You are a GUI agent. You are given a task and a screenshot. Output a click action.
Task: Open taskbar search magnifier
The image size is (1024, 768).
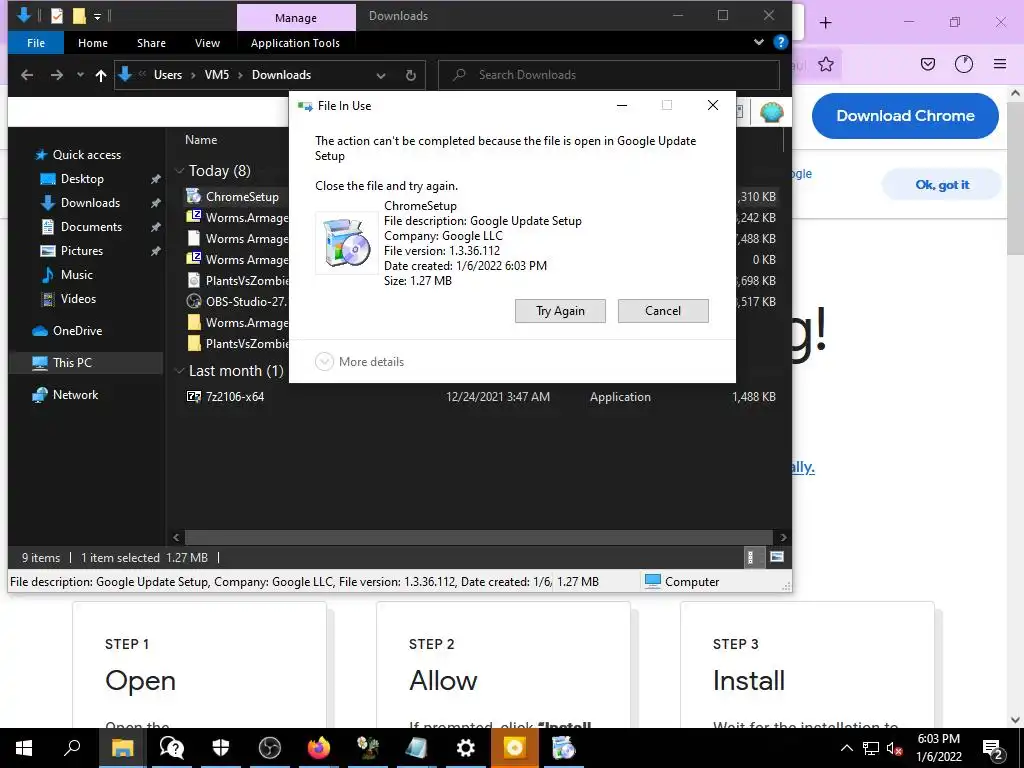click(72, 748)
